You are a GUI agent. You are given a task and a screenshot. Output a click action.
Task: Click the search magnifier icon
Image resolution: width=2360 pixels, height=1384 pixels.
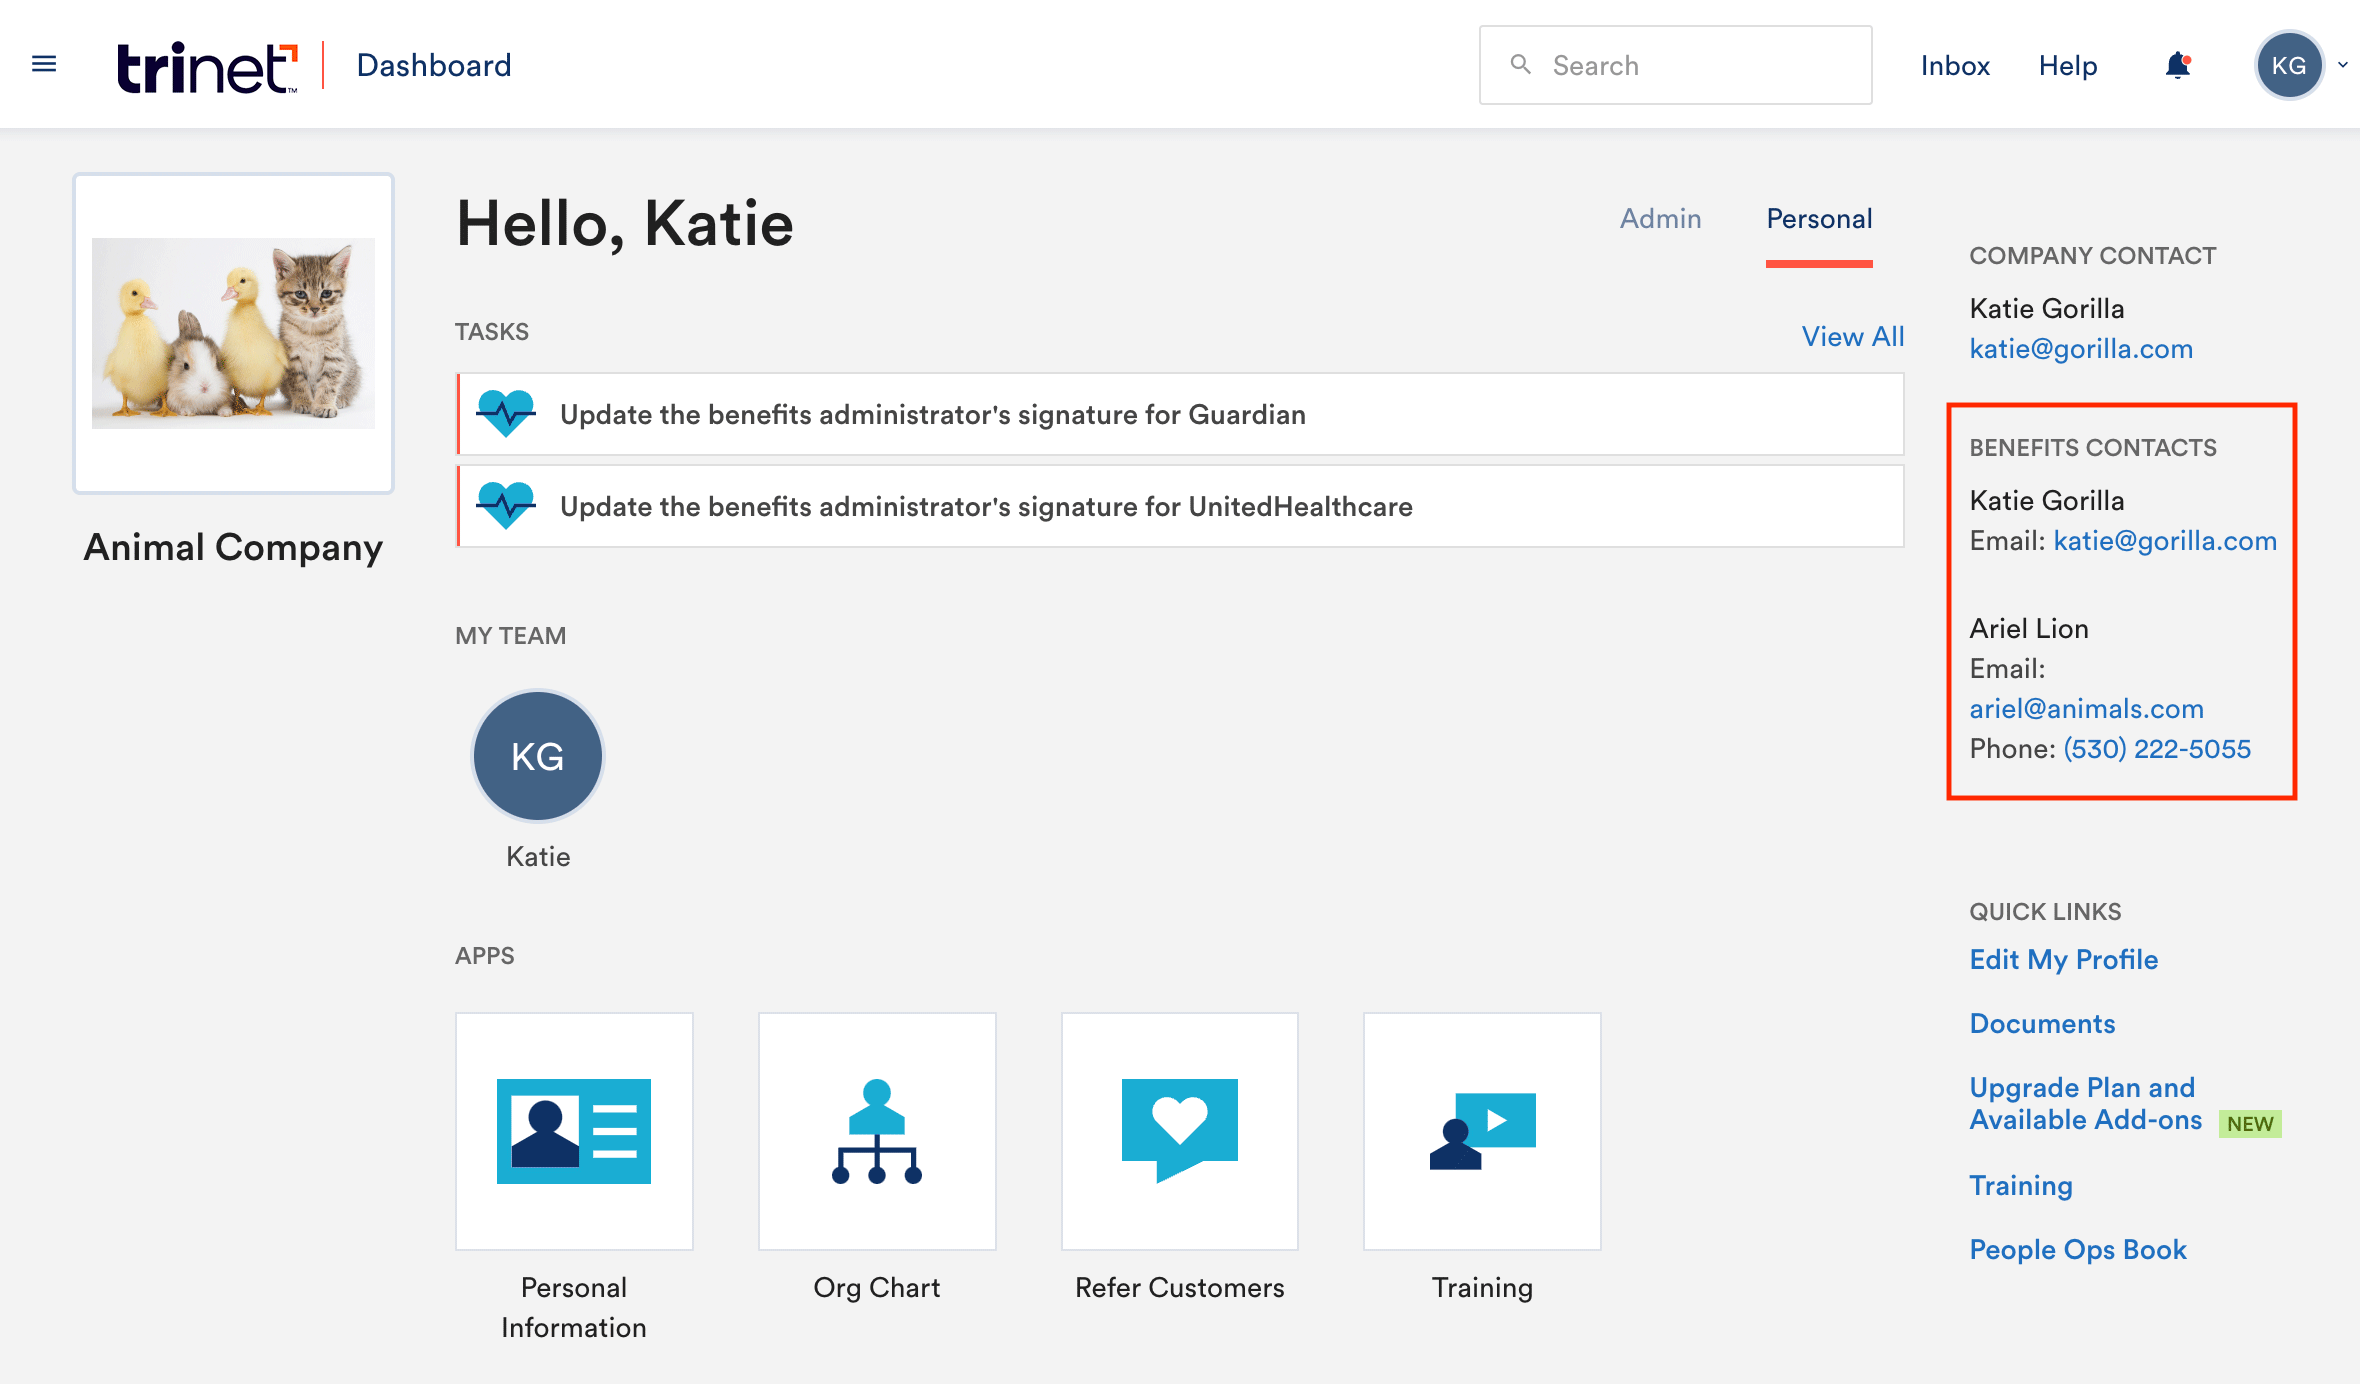tap(1521, 64)
